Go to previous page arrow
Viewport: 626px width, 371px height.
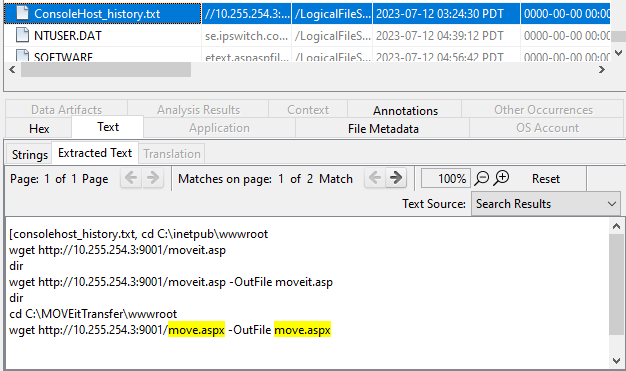[x=131, y=178]
